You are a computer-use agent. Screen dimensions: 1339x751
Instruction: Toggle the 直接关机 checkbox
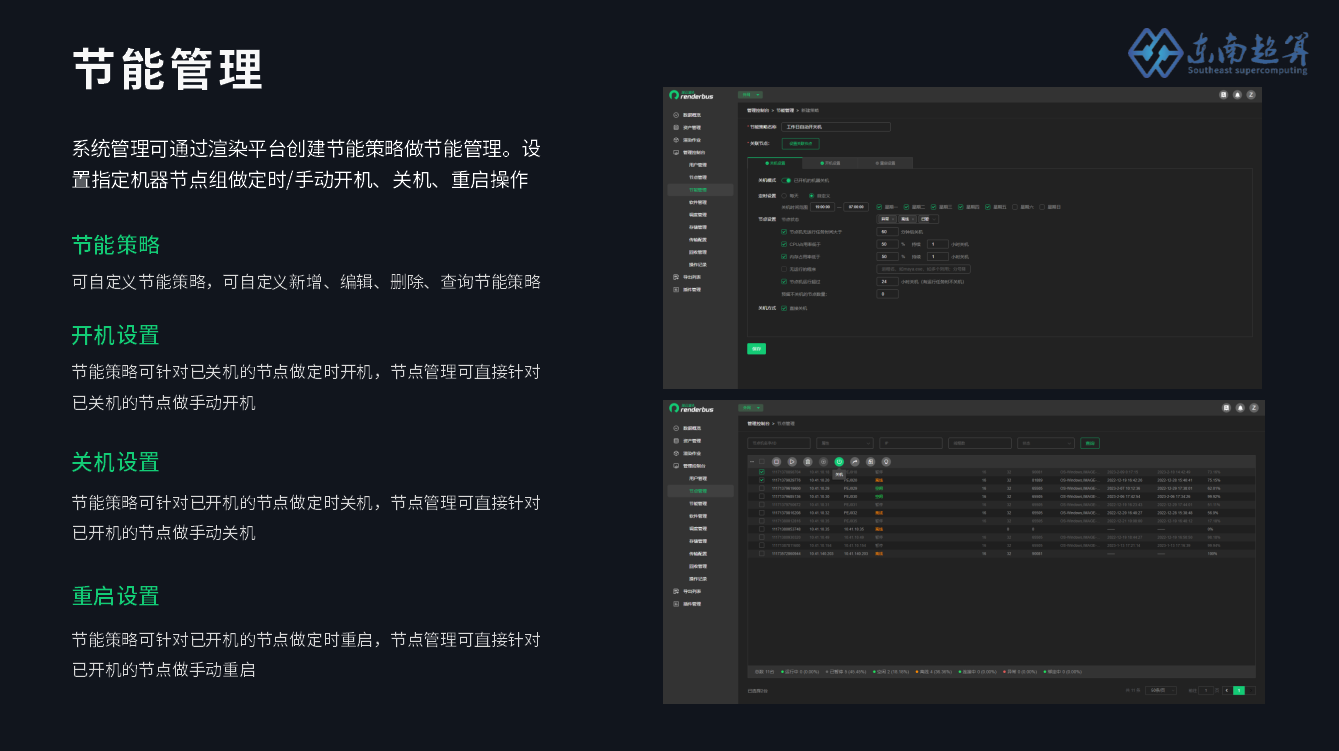784,308
